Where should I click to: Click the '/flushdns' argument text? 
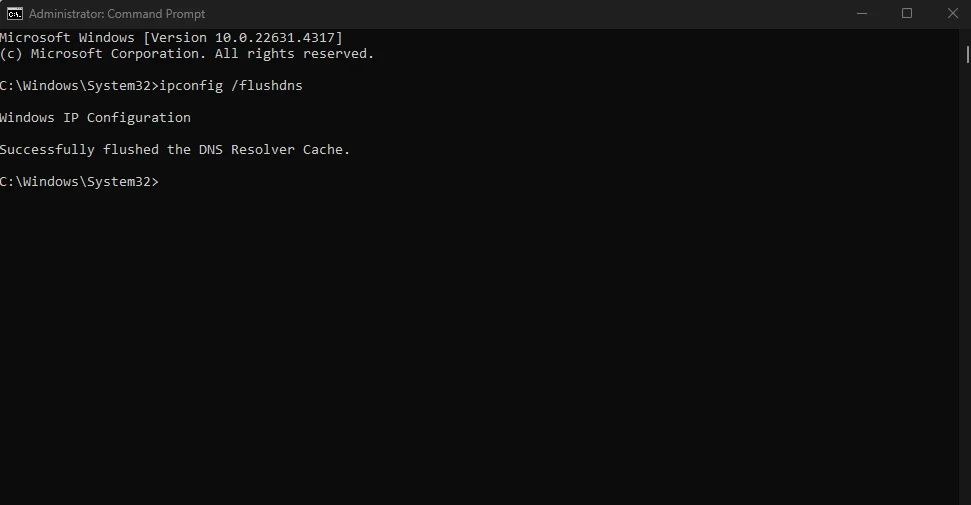(x=267, y=86)
